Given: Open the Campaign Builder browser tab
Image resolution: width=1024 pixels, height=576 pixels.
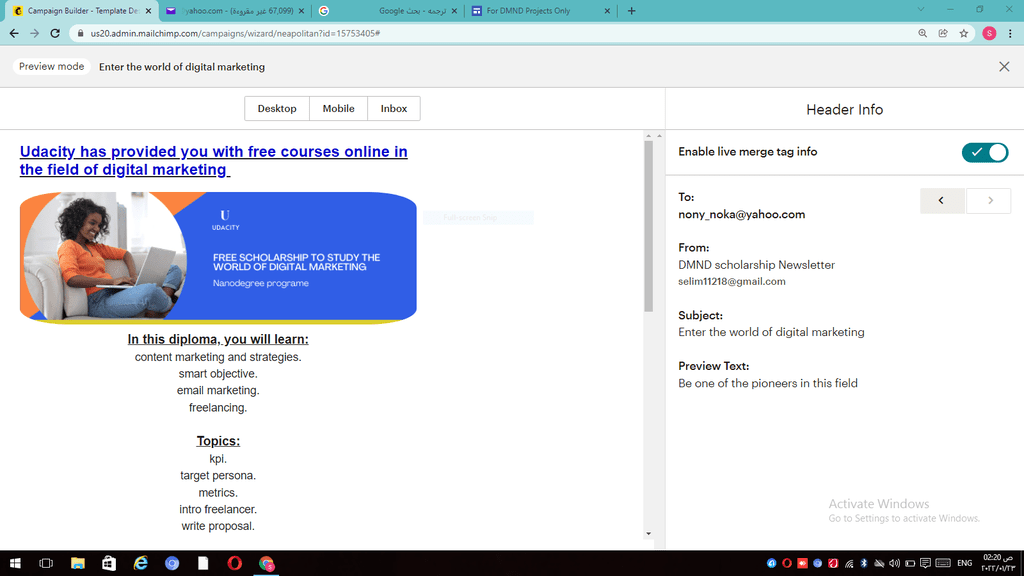Looking at the screenshot, I should coord(82,11).
